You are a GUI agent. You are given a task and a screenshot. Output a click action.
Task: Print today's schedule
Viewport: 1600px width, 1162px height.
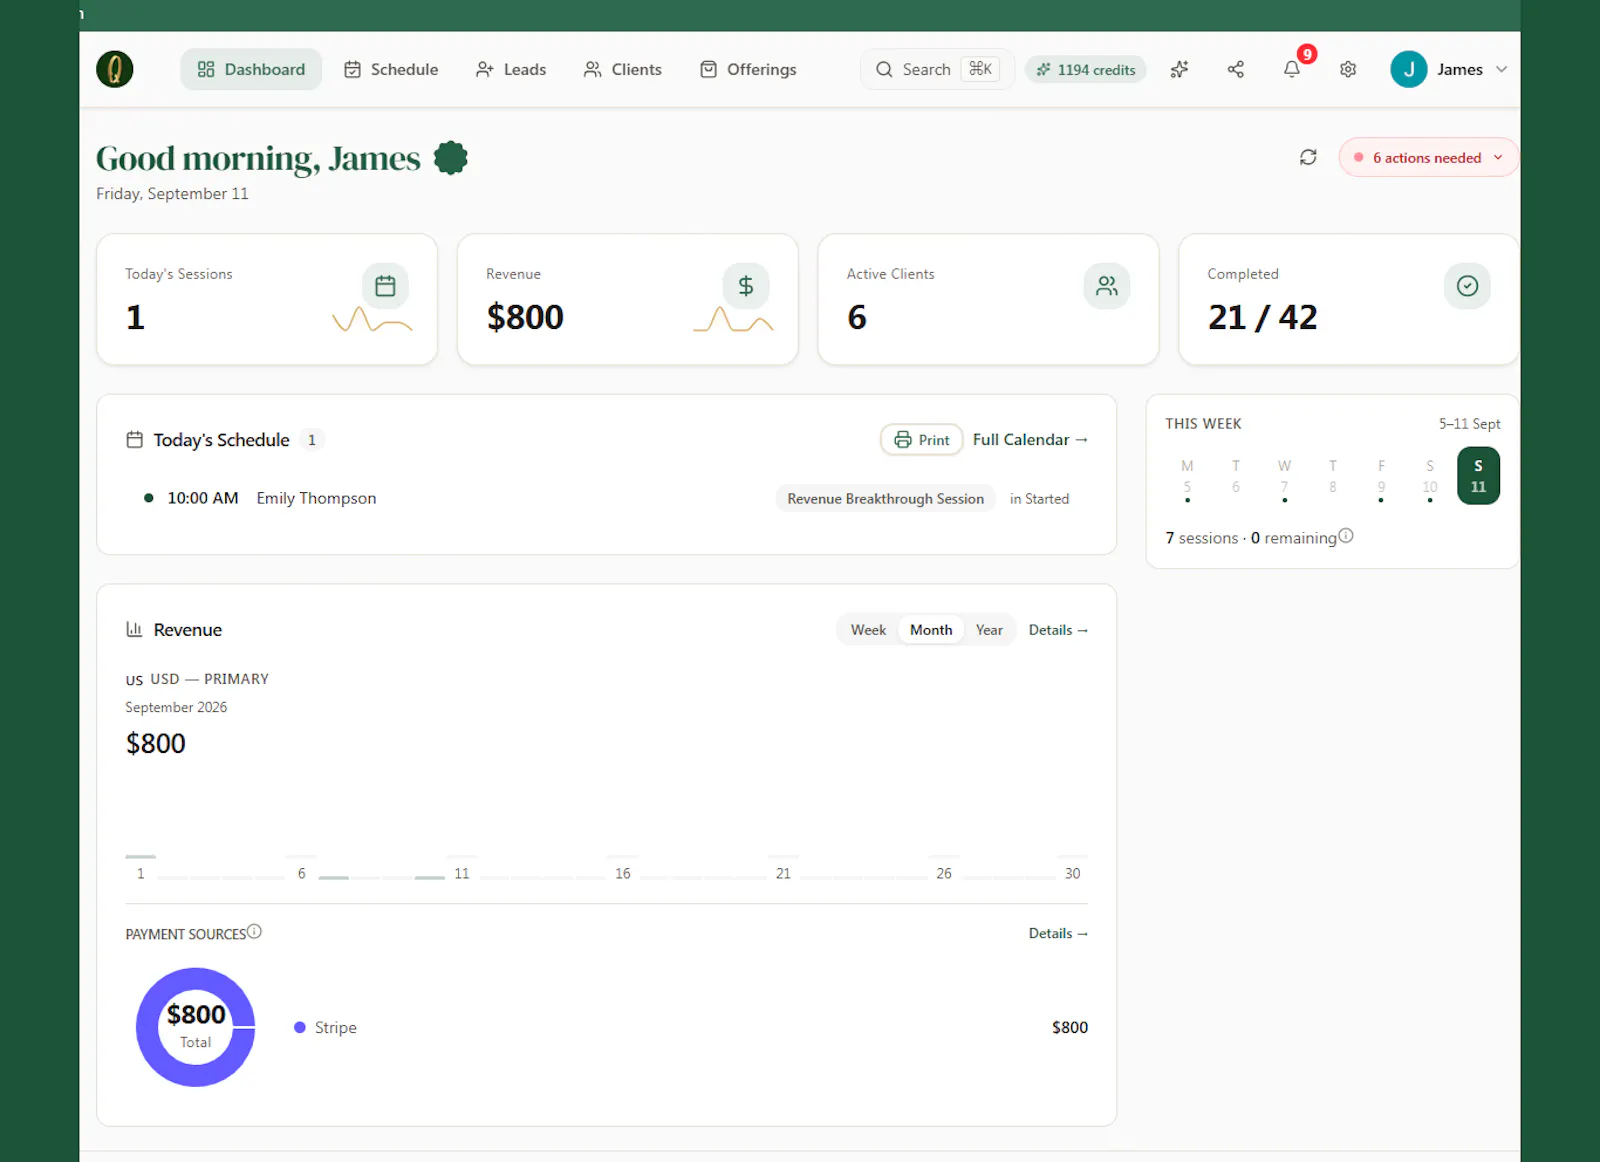(922, 440)
